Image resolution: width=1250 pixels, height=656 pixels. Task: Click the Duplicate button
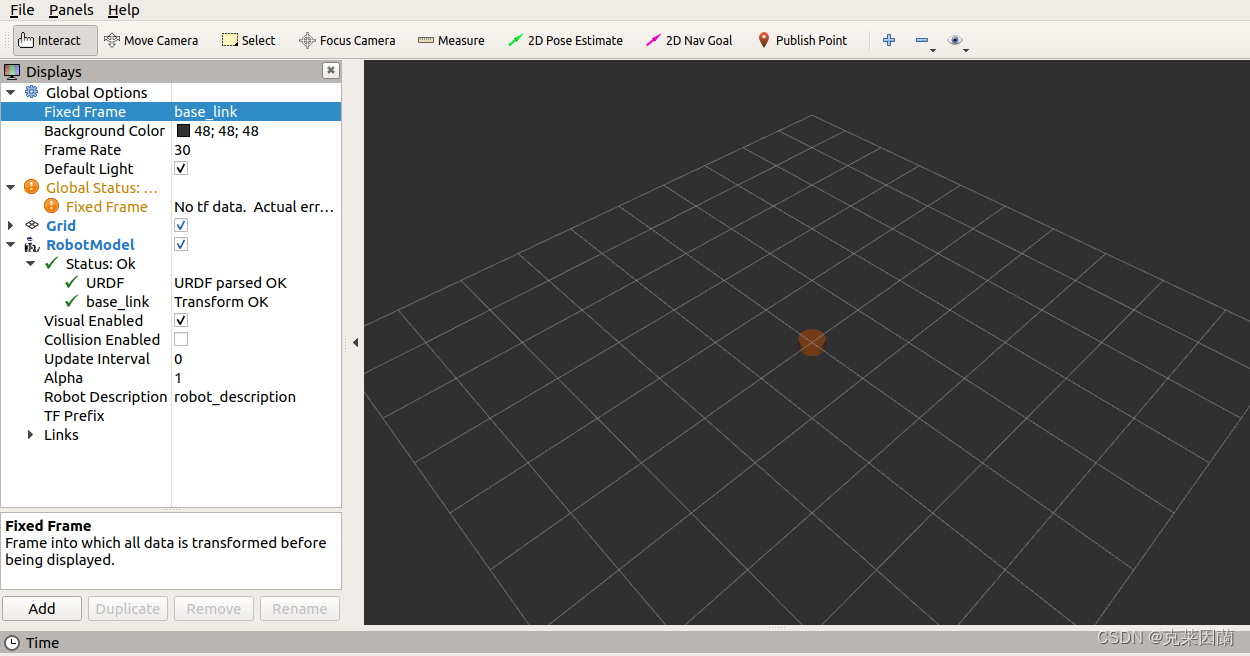pos(128,608)
